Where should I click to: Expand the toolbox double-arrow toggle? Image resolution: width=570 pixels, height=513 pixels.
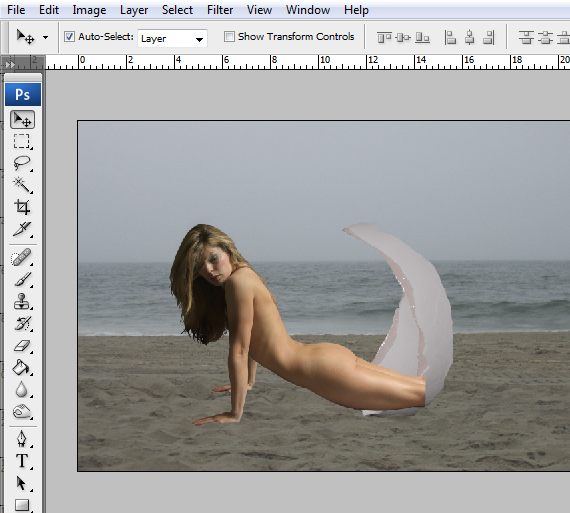pos(10,65)
